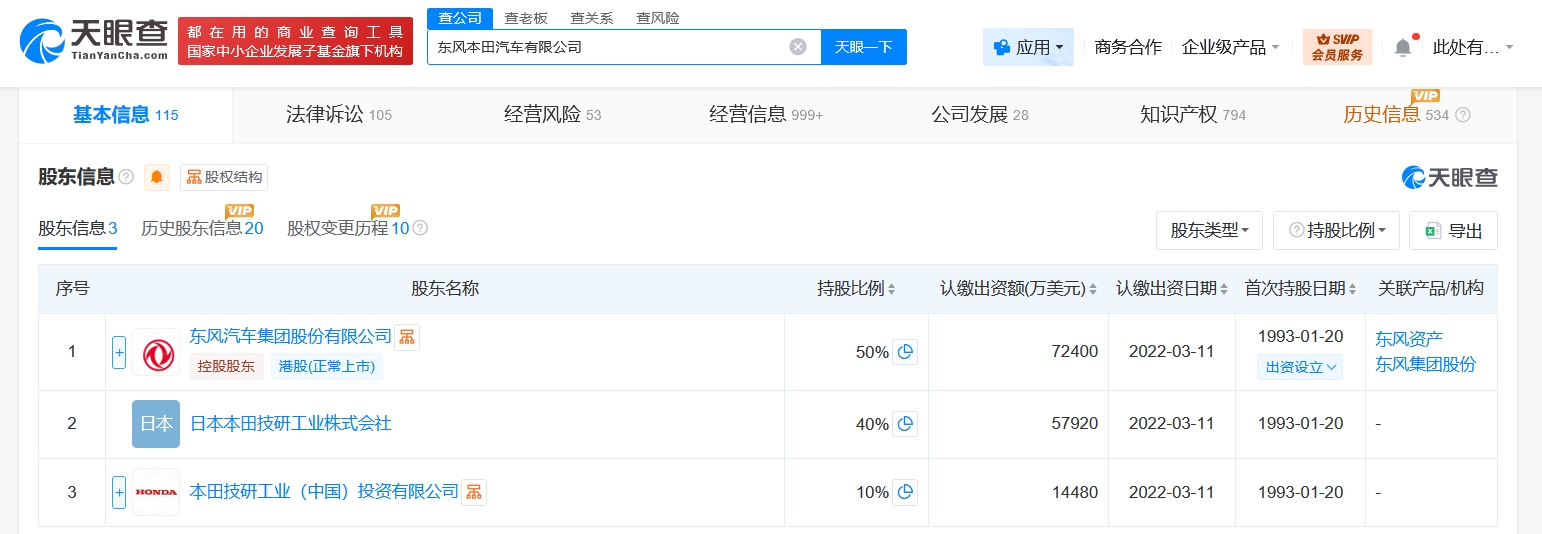Click the help icon next to 股东信息 heading
This screenshot has width=1542, height=534.
point(126,177)
